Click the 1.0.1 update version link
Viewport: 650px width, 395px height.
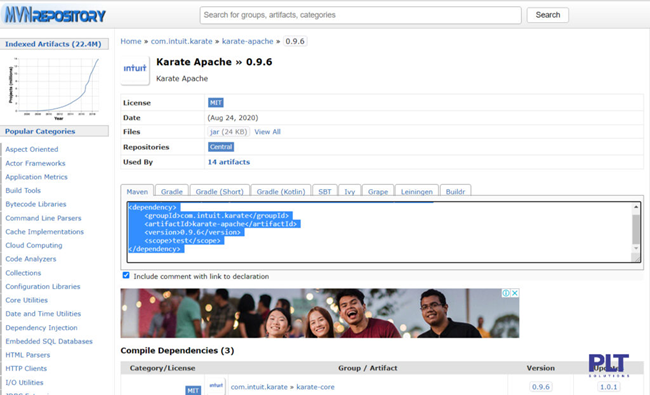609,387
